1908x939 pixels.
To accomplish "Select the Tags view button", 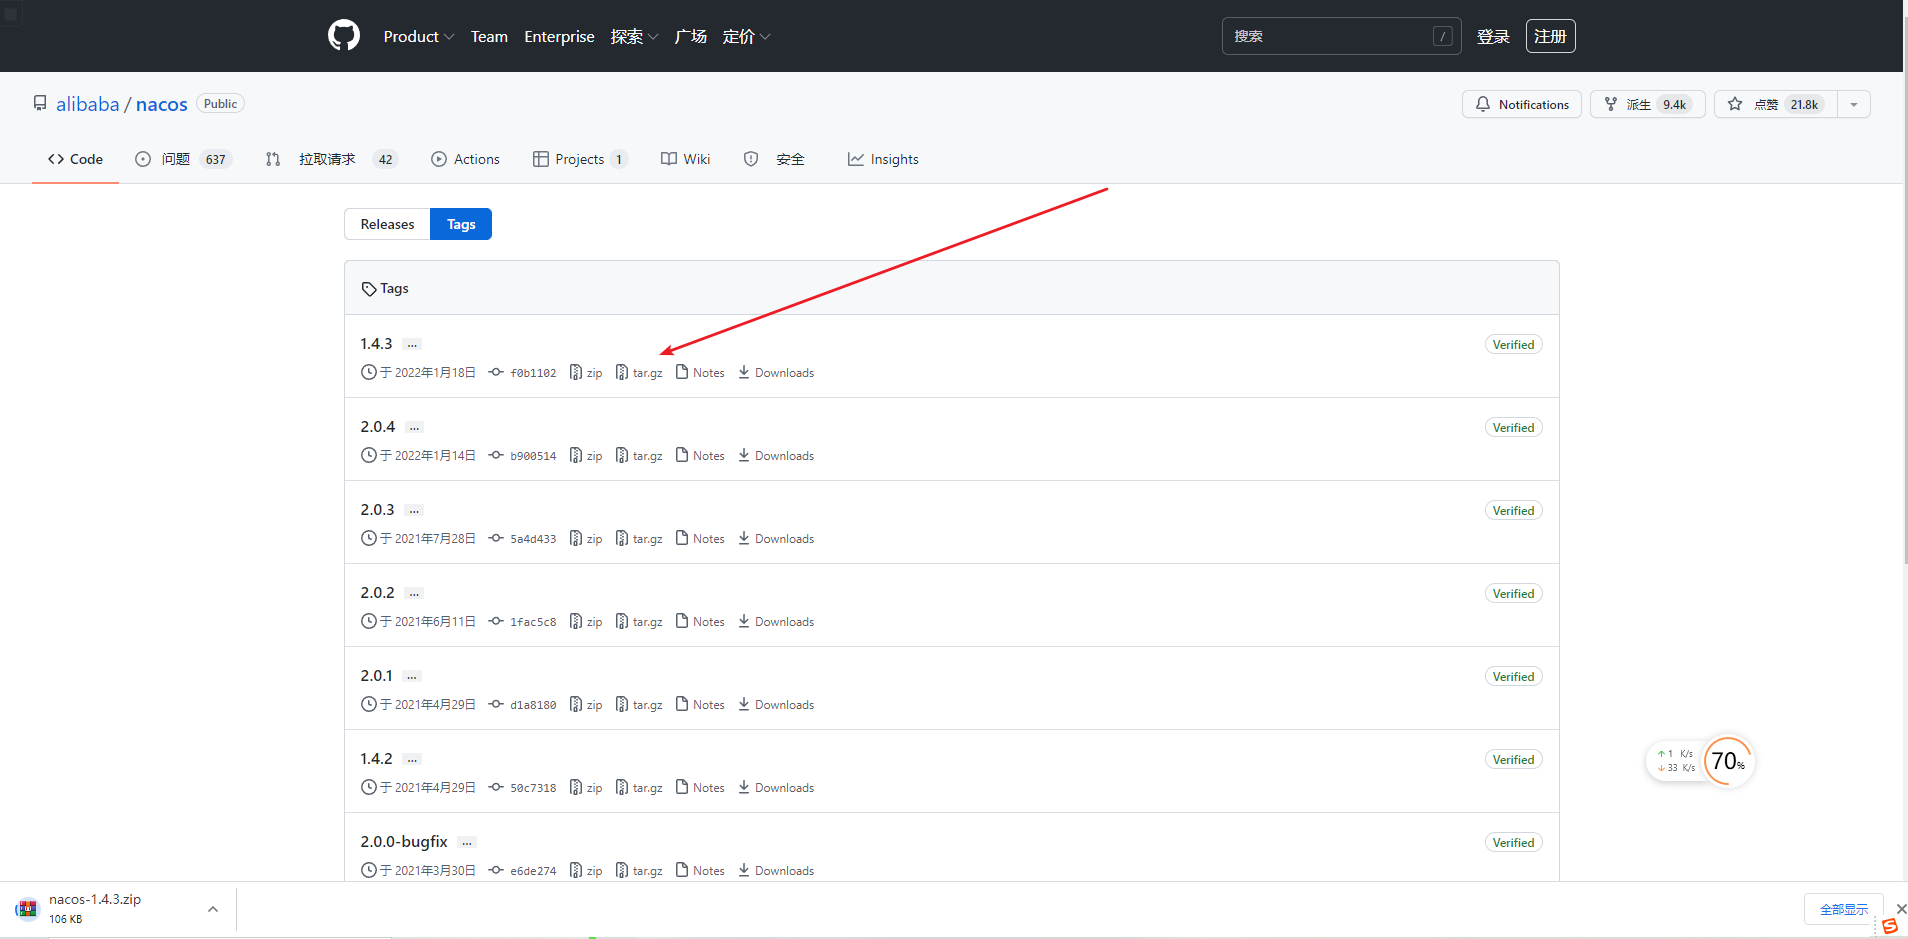I will tap(461, 224).
